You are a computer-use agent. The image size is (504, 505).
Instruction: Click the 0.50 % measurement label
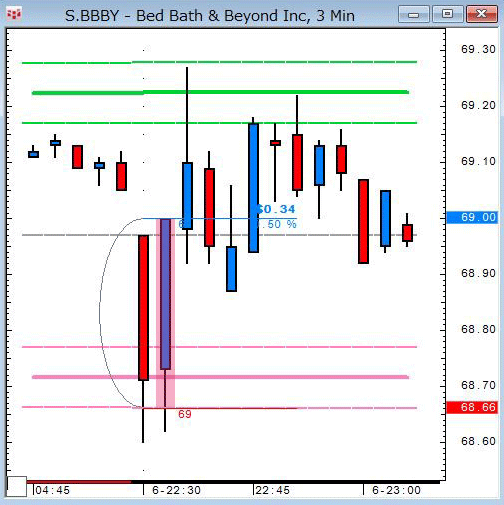click(277, 224)
